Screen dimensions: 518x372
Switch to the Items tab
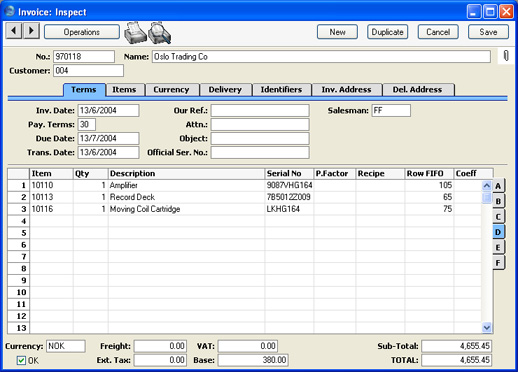(124, 90)
